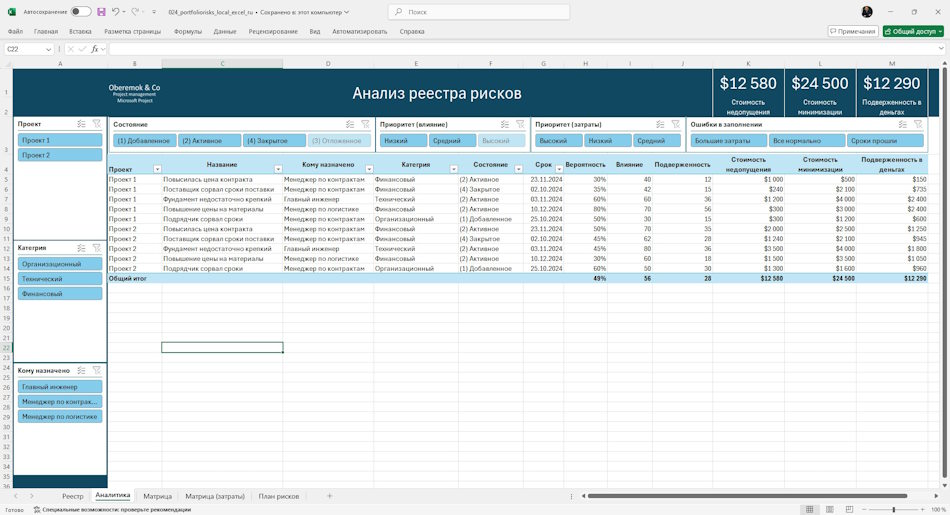Screen dimensions: 950x515
Task: Enable multi-select on the Состояние slicer
Action: pos(350,124)
